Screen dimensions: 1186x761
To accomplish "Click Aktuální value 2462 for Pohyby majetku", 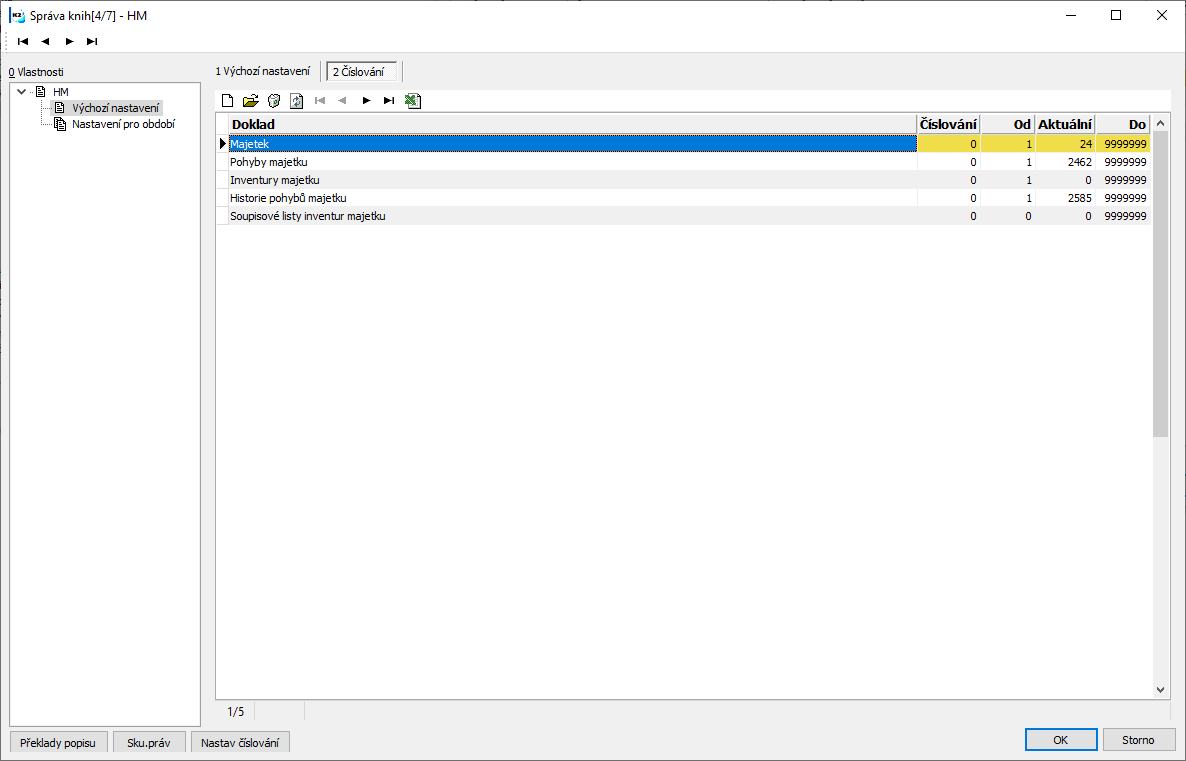I will (x=1065, y=162).
